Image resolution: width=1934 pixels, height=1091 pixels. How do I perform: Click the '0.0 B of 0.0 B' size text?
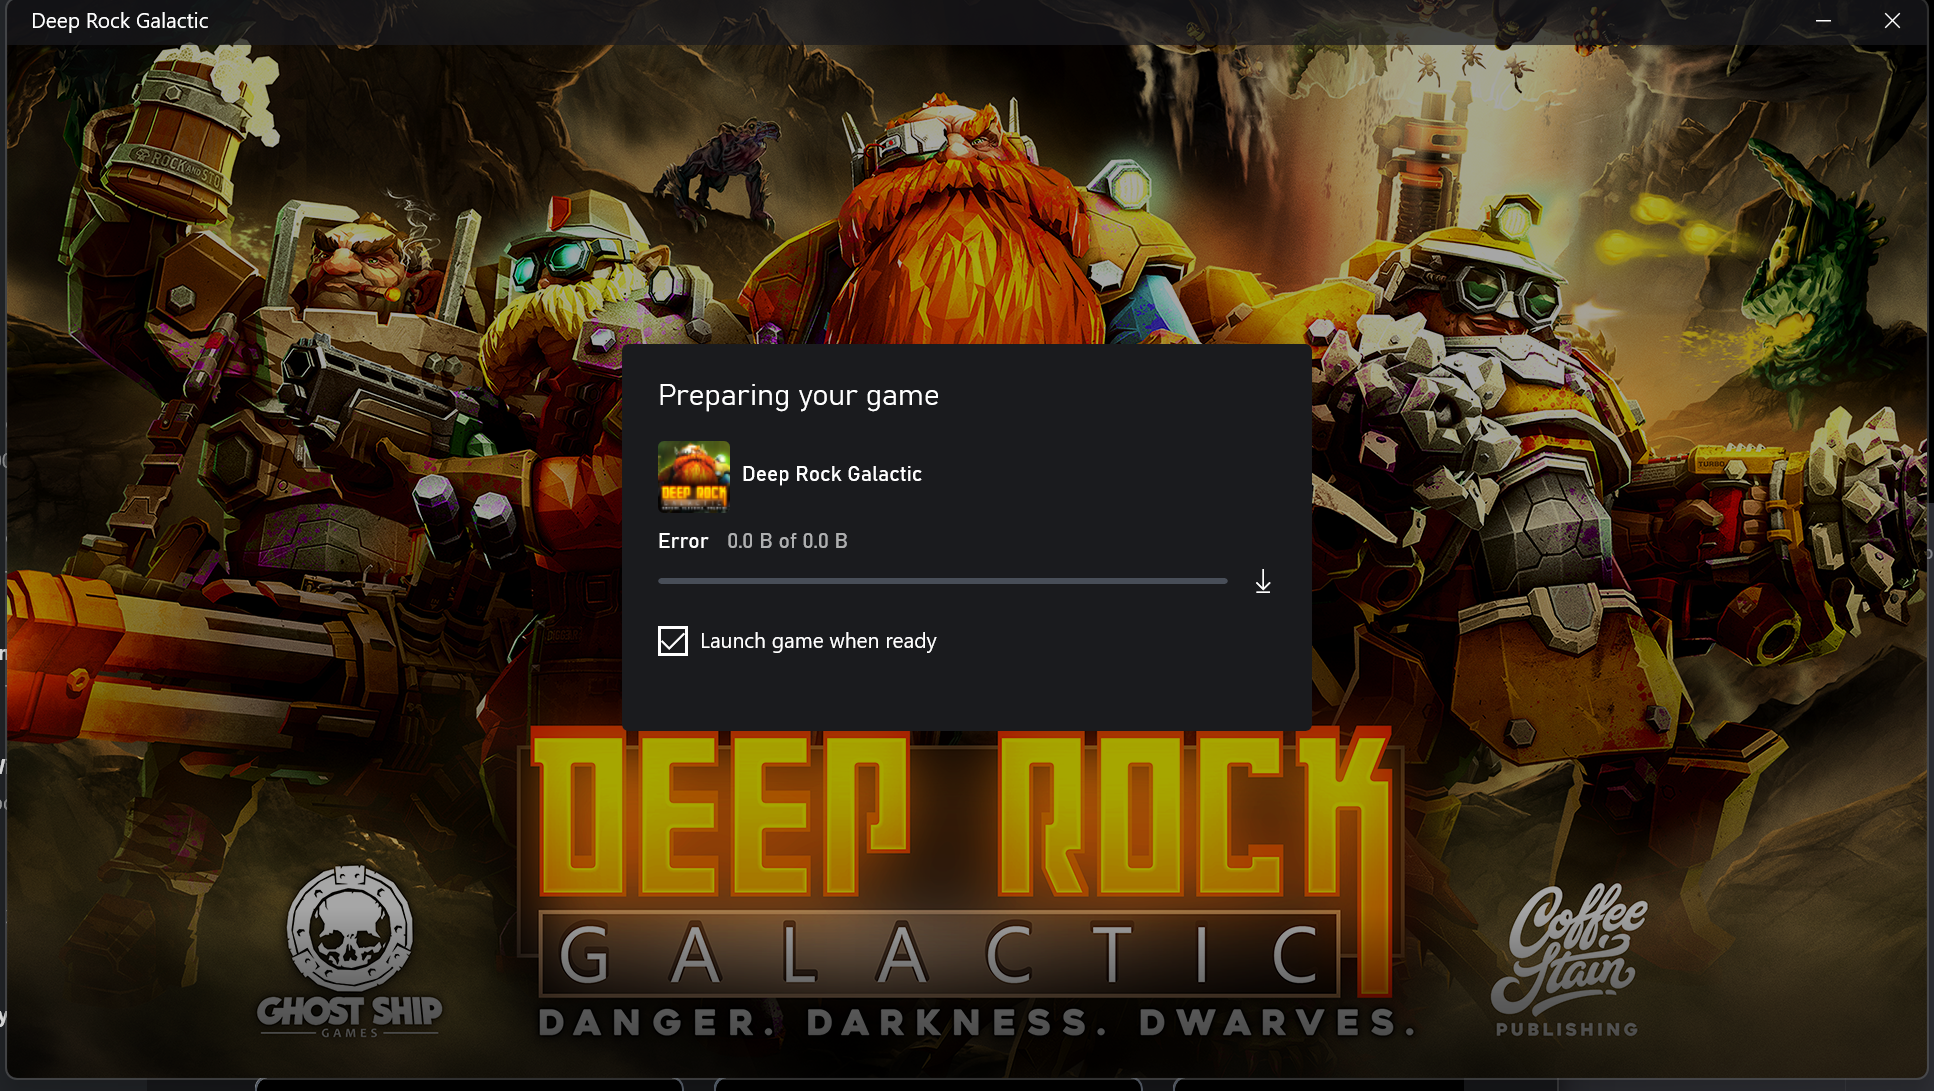coord(787,541)
